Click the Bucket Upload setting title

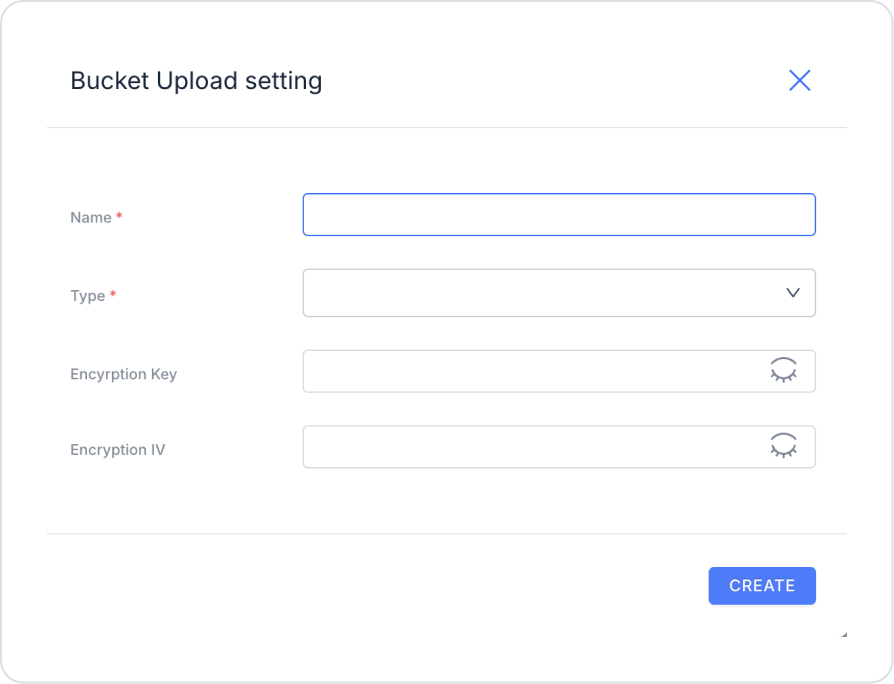pos(196,81)
